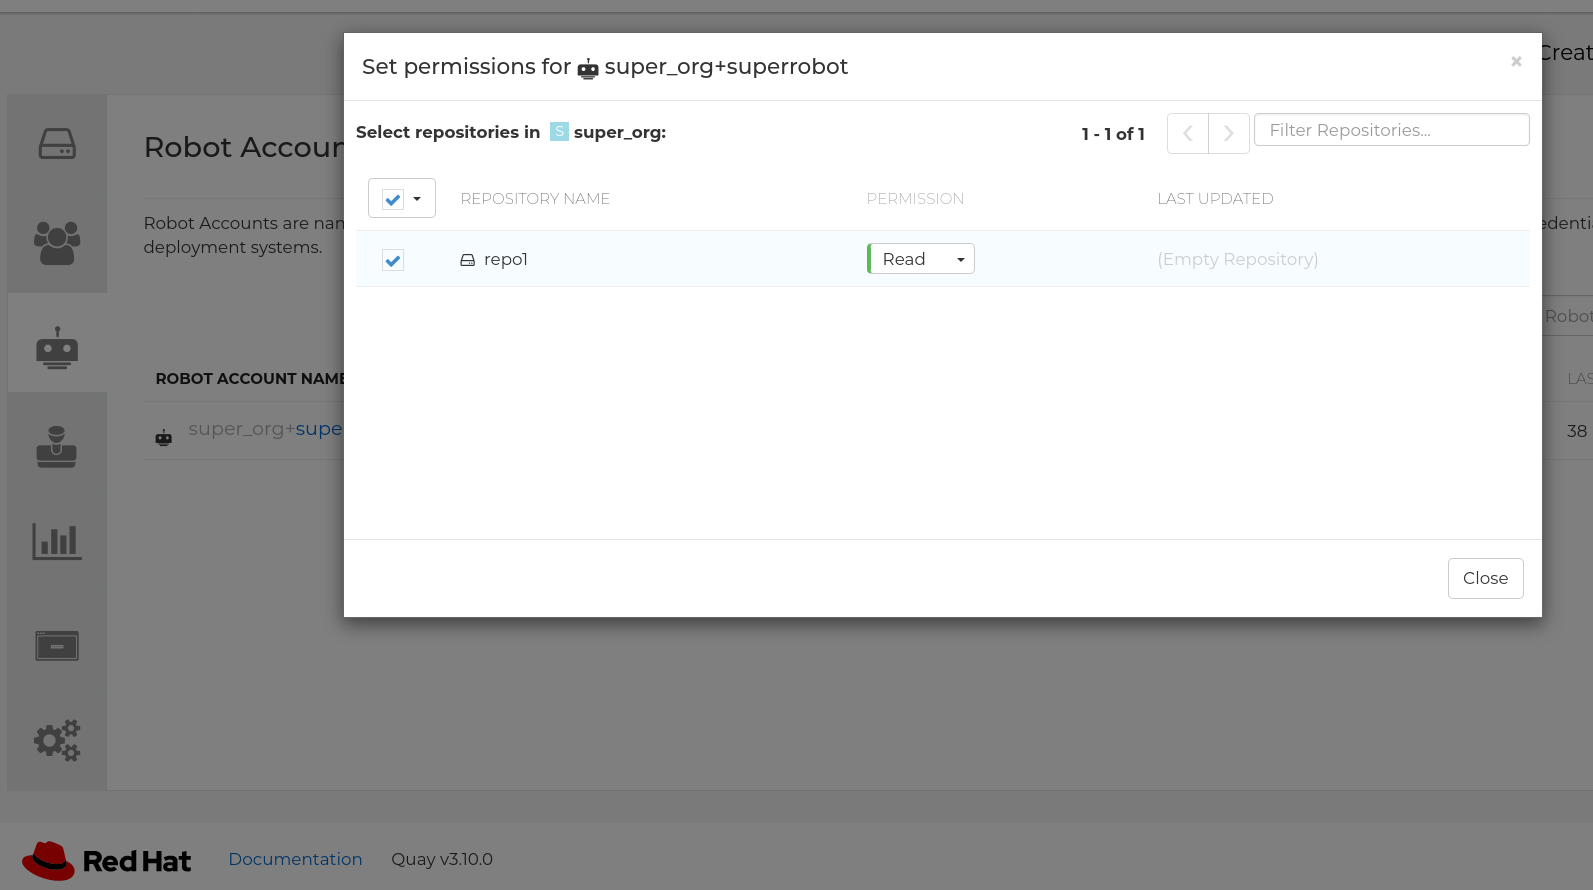Open the Repositories tab in sidebar
This screenshot has height=890, width=1593.
[57, 144]
